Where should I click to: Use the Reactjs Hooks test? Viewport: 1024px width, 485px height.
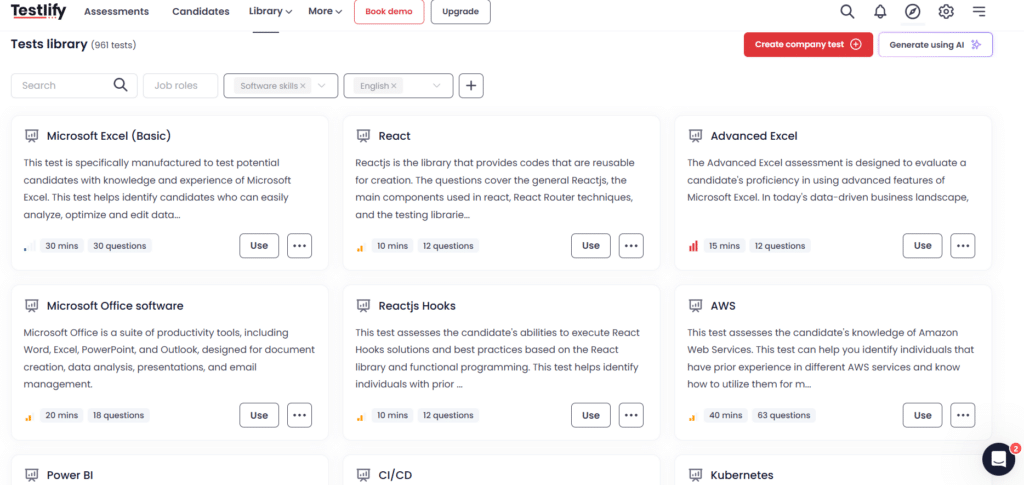pos(591,415)
